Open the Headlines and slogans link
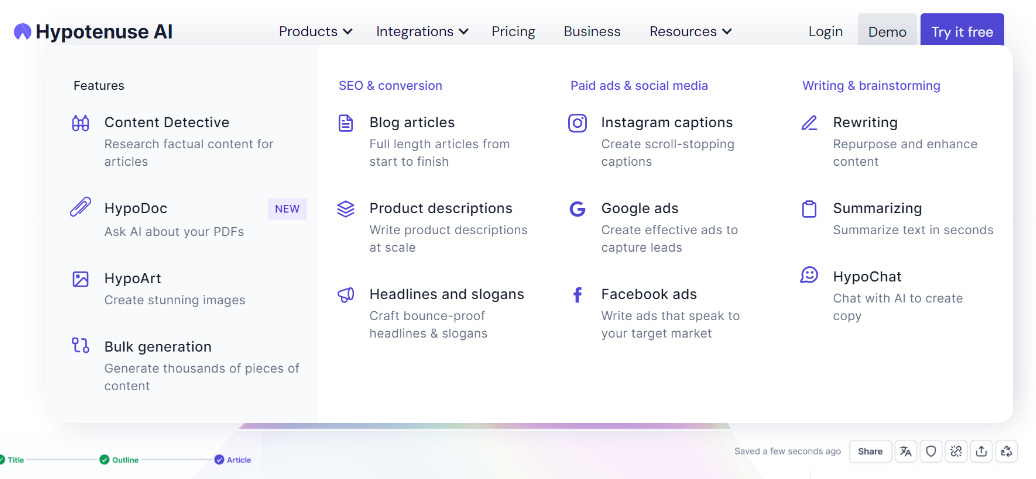The image size is (1036, 479). point(447,294)
